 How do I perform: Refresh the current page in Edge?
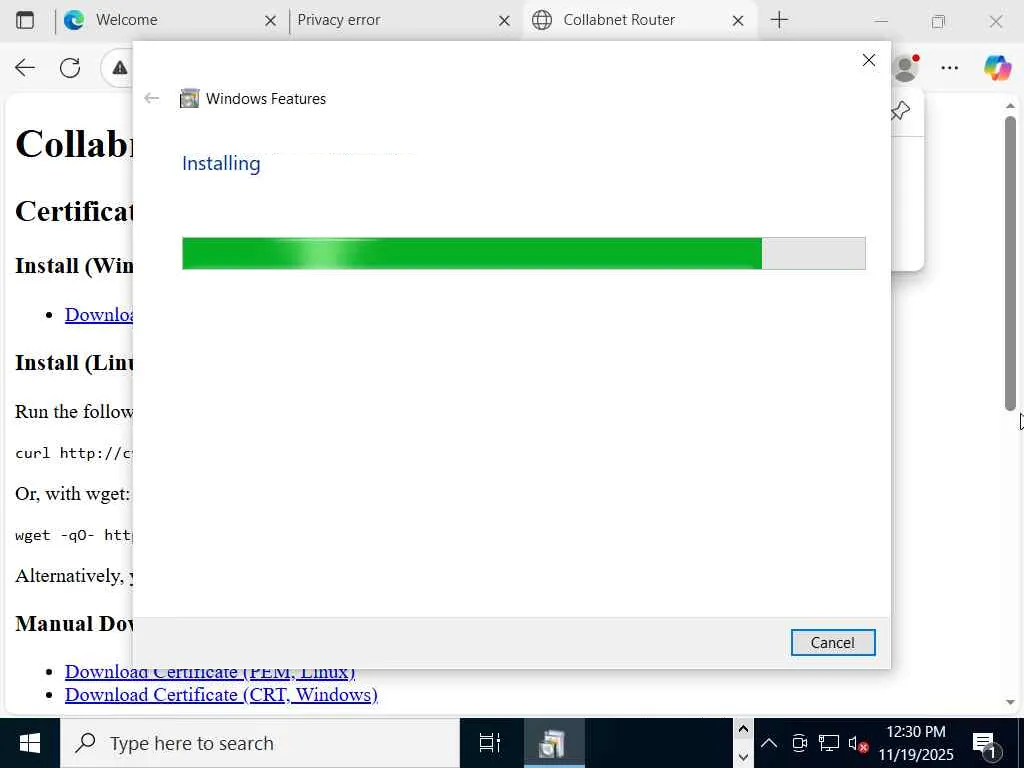70,67
